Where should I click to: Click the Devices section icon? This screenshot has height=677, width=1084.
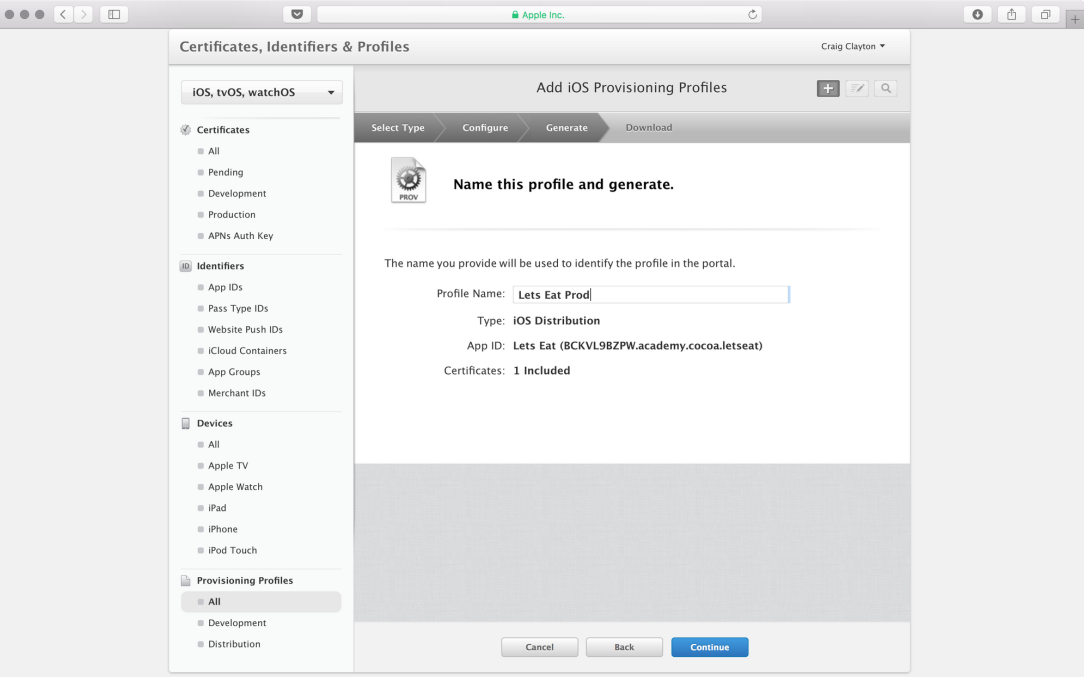[185, 423]
